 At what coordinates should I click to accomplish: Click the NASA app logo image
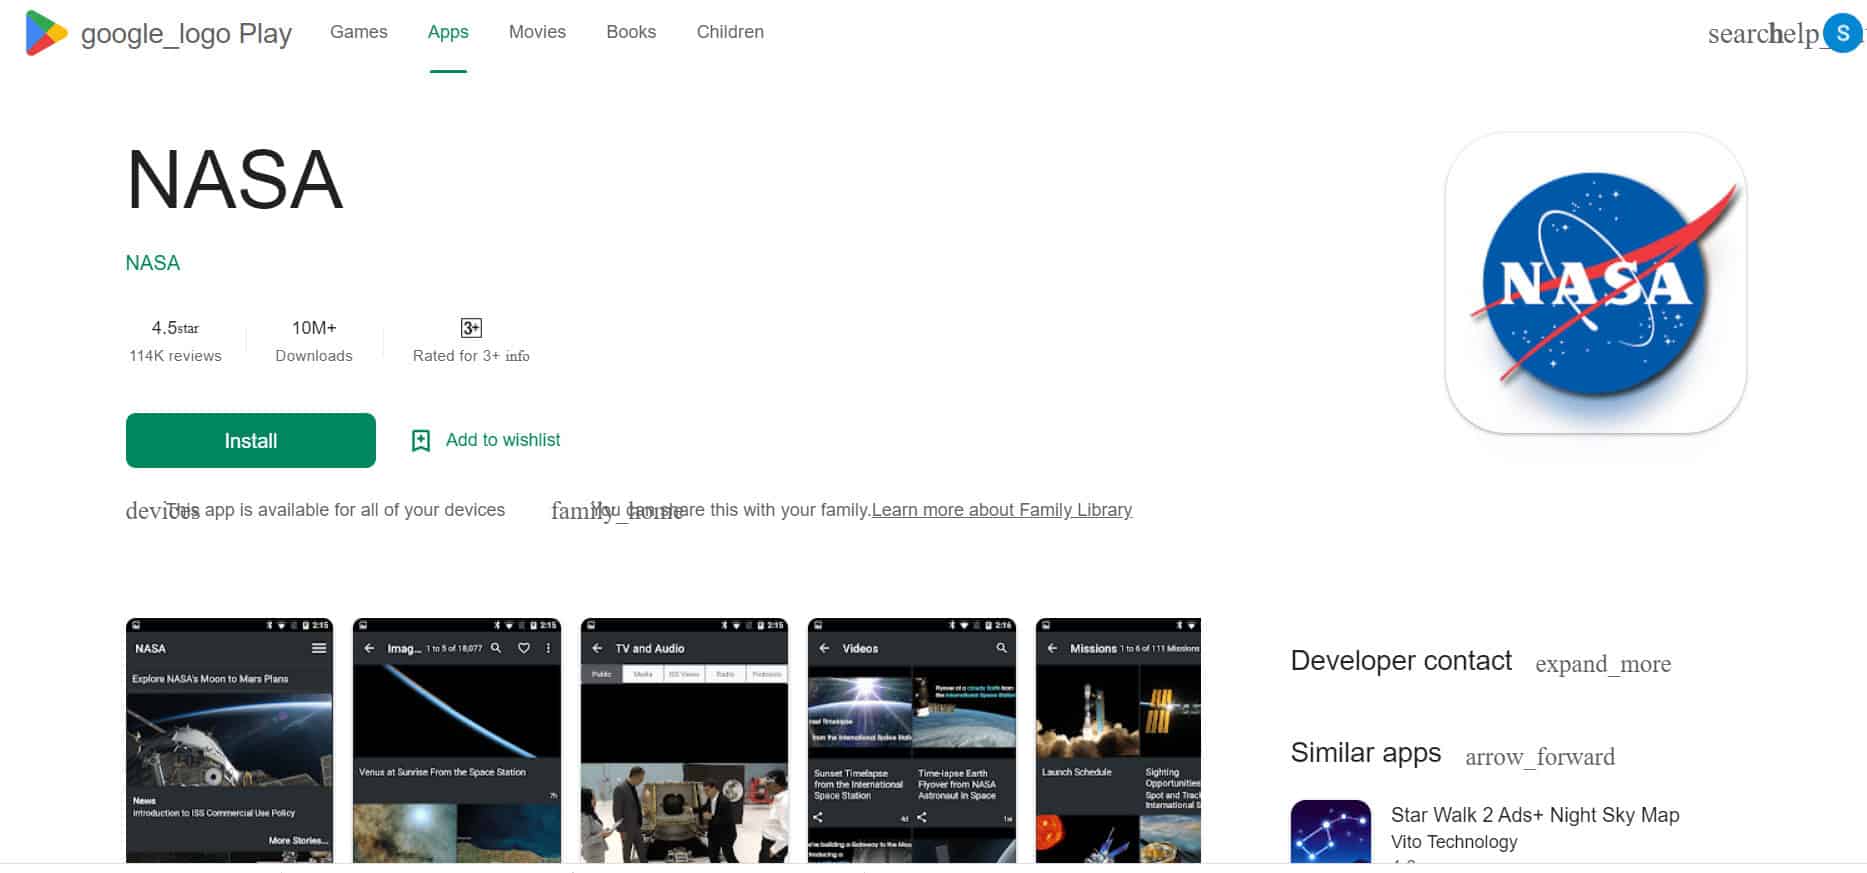click(1595, 283)
